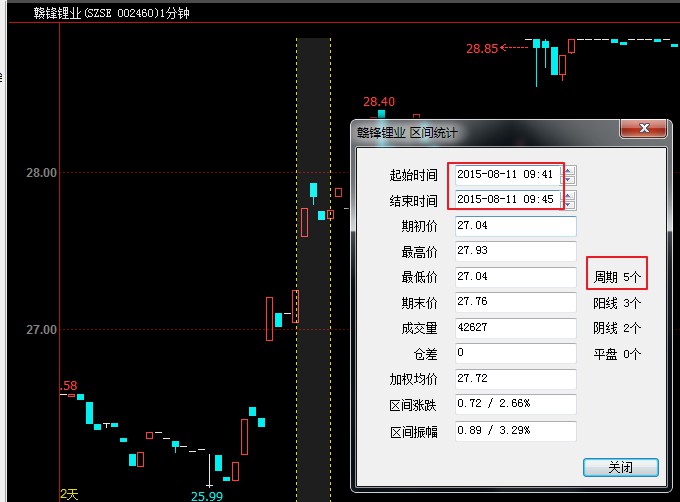Click the 关闭 button in the dialog
Viewport: 680px width, 502px height.
point(620,467)
